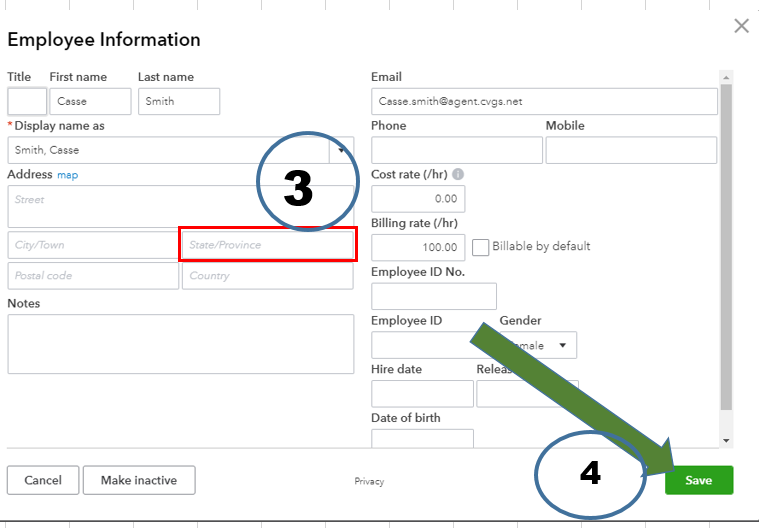Click the scrollbar down arrow
This screenshot has width=759, height=528.
coord(726,440)
